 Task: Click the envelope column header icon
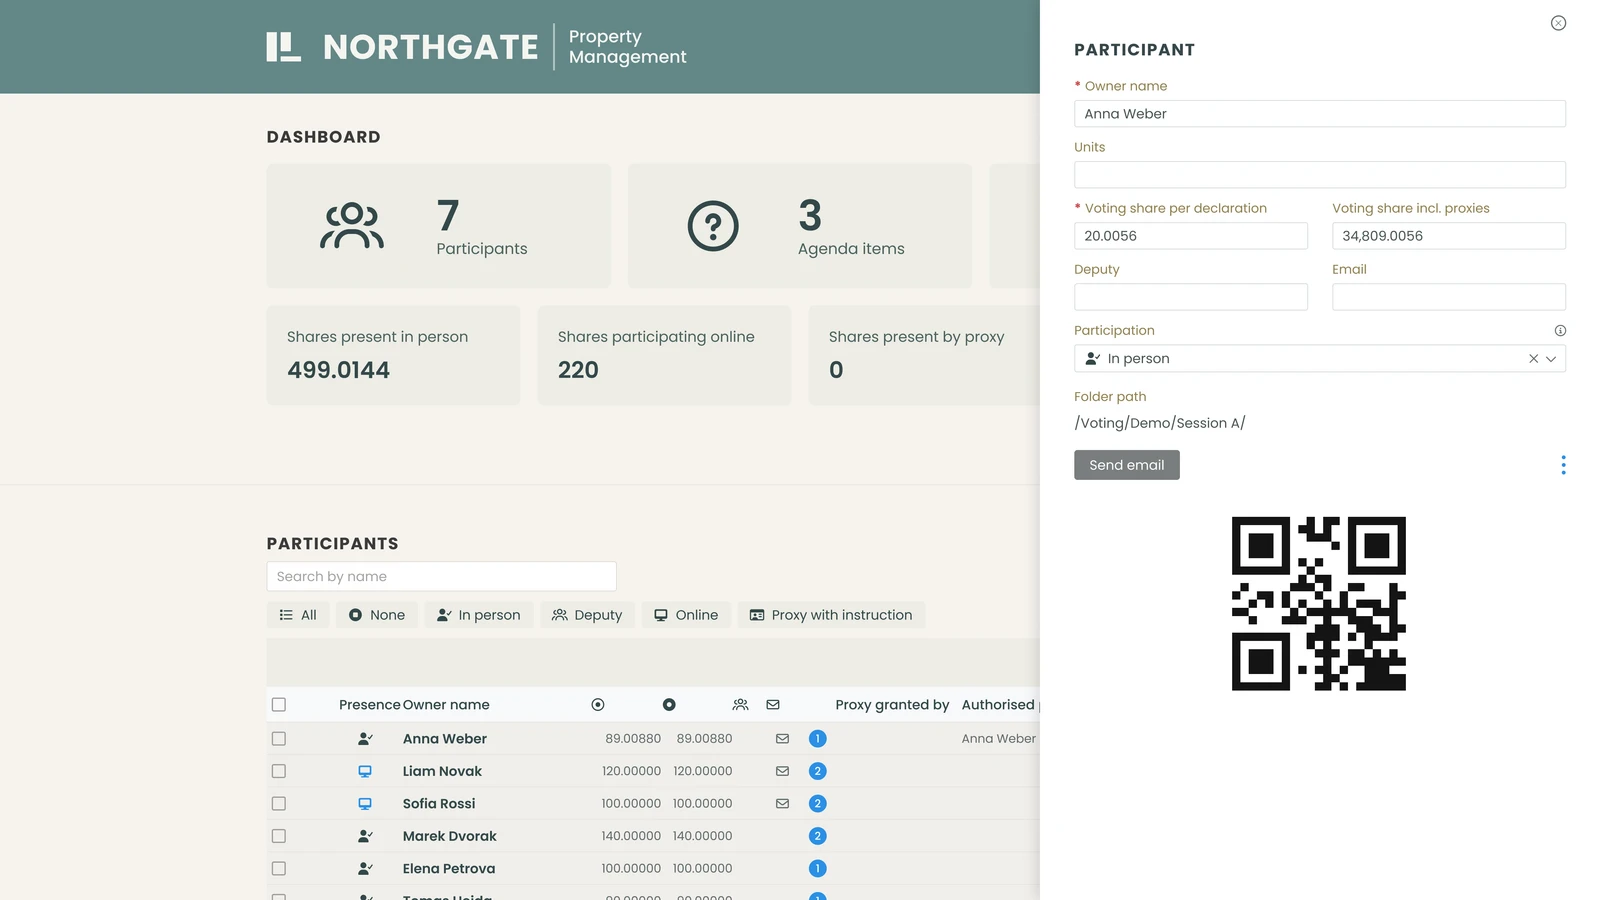[x=773, y=705]
